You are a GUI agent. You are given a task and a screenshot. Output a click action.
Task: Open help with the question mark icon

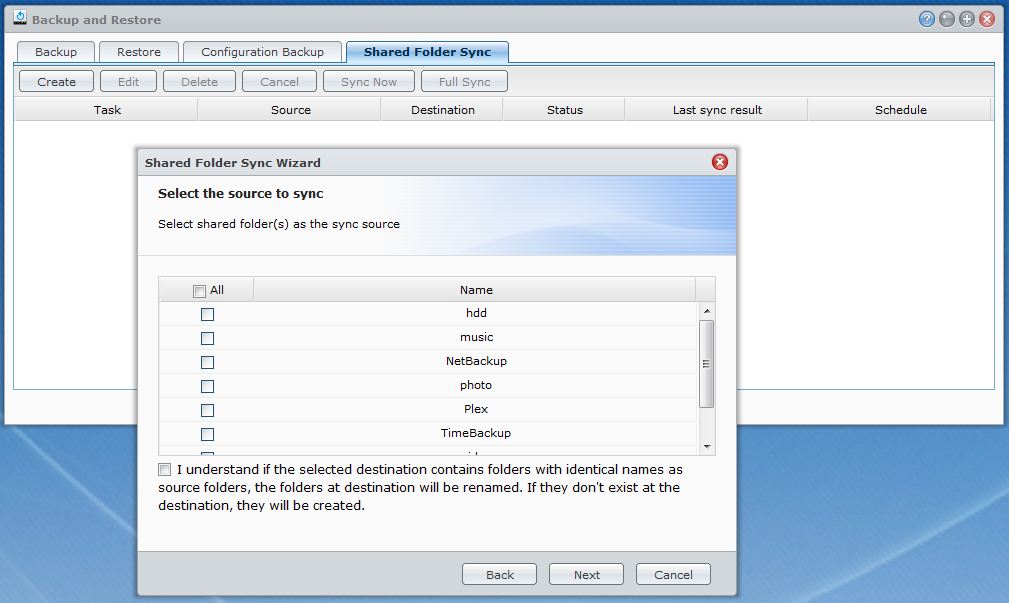coord(927,19)
